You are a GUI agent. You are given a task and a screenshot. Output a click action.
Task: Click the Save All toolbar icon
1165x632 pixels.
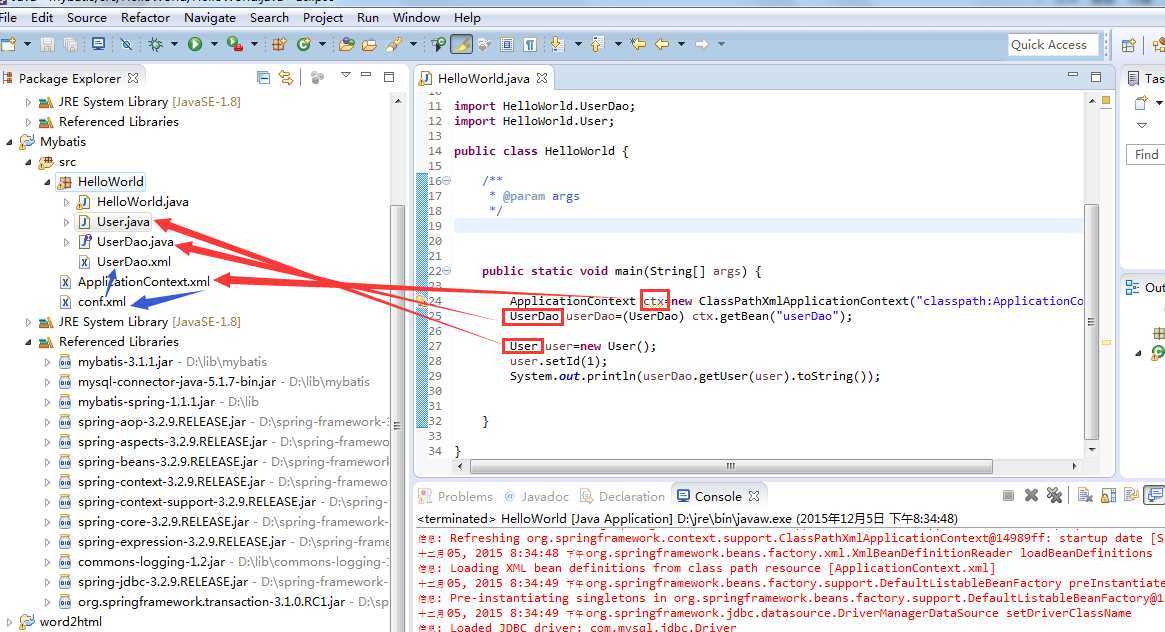(71, 45)
